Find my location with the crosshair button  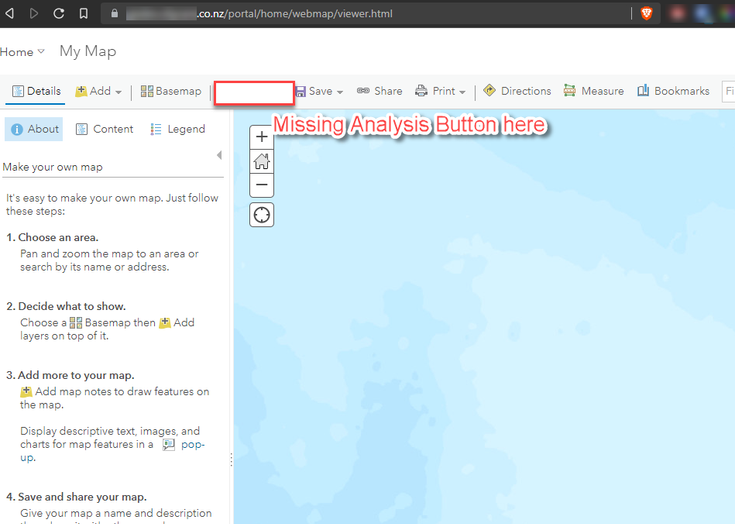point(262,215)
